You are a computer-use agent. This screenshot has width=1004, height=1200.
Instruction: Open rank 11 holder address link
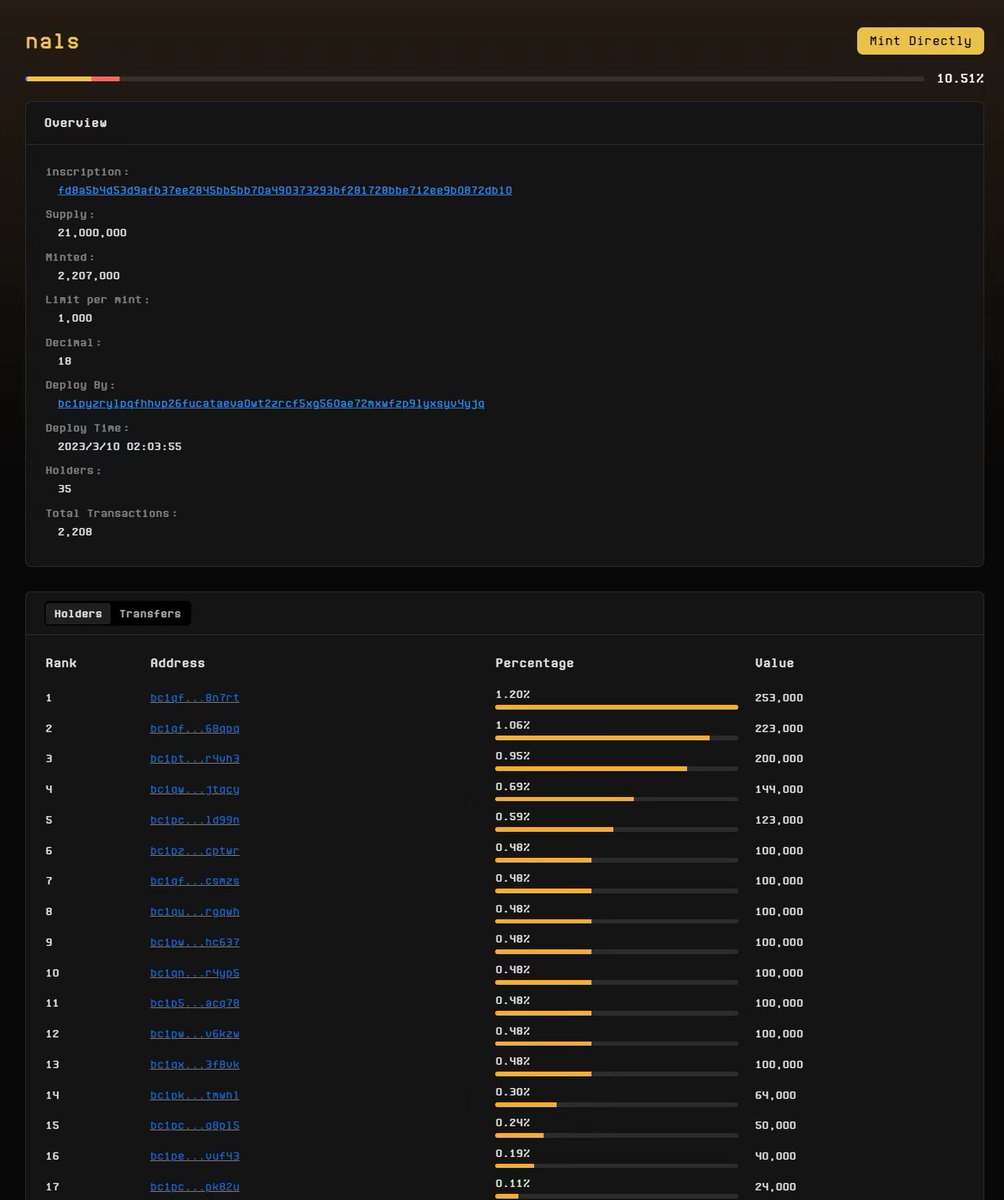click(195, 1003)
